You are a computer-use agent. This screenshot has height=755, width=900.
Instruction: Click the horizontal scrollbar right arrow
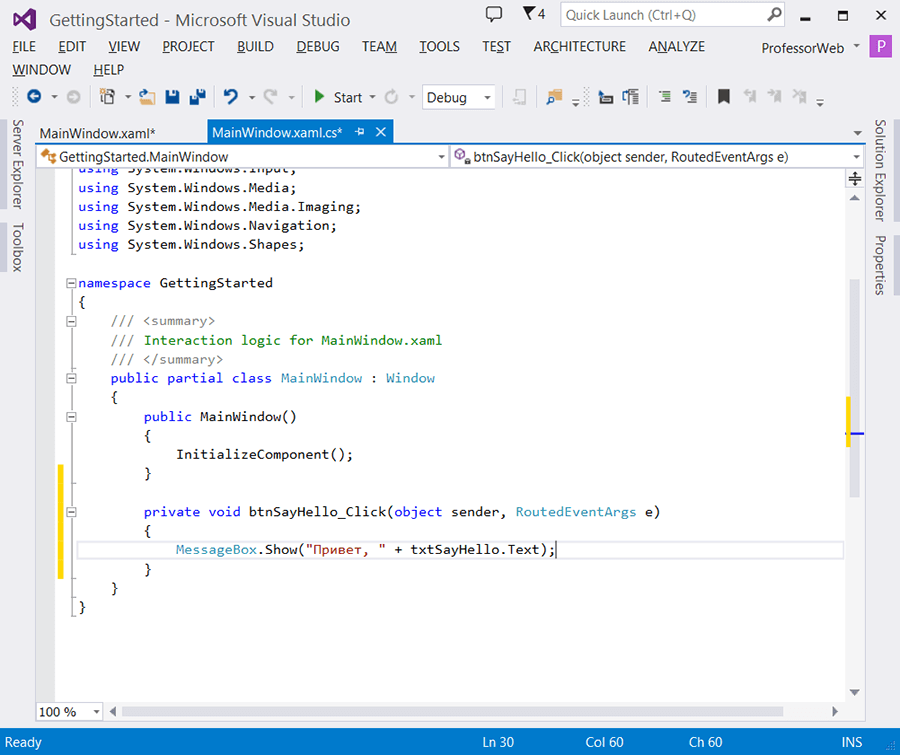[x=835, y=711]
